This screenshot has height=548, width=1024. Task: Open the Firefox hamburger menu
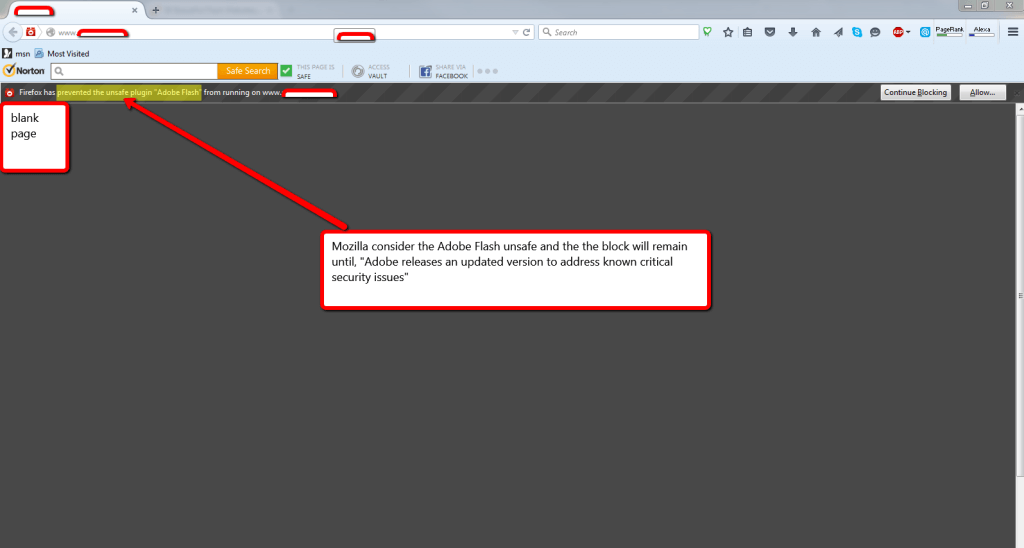click(x=1013, y=32)
